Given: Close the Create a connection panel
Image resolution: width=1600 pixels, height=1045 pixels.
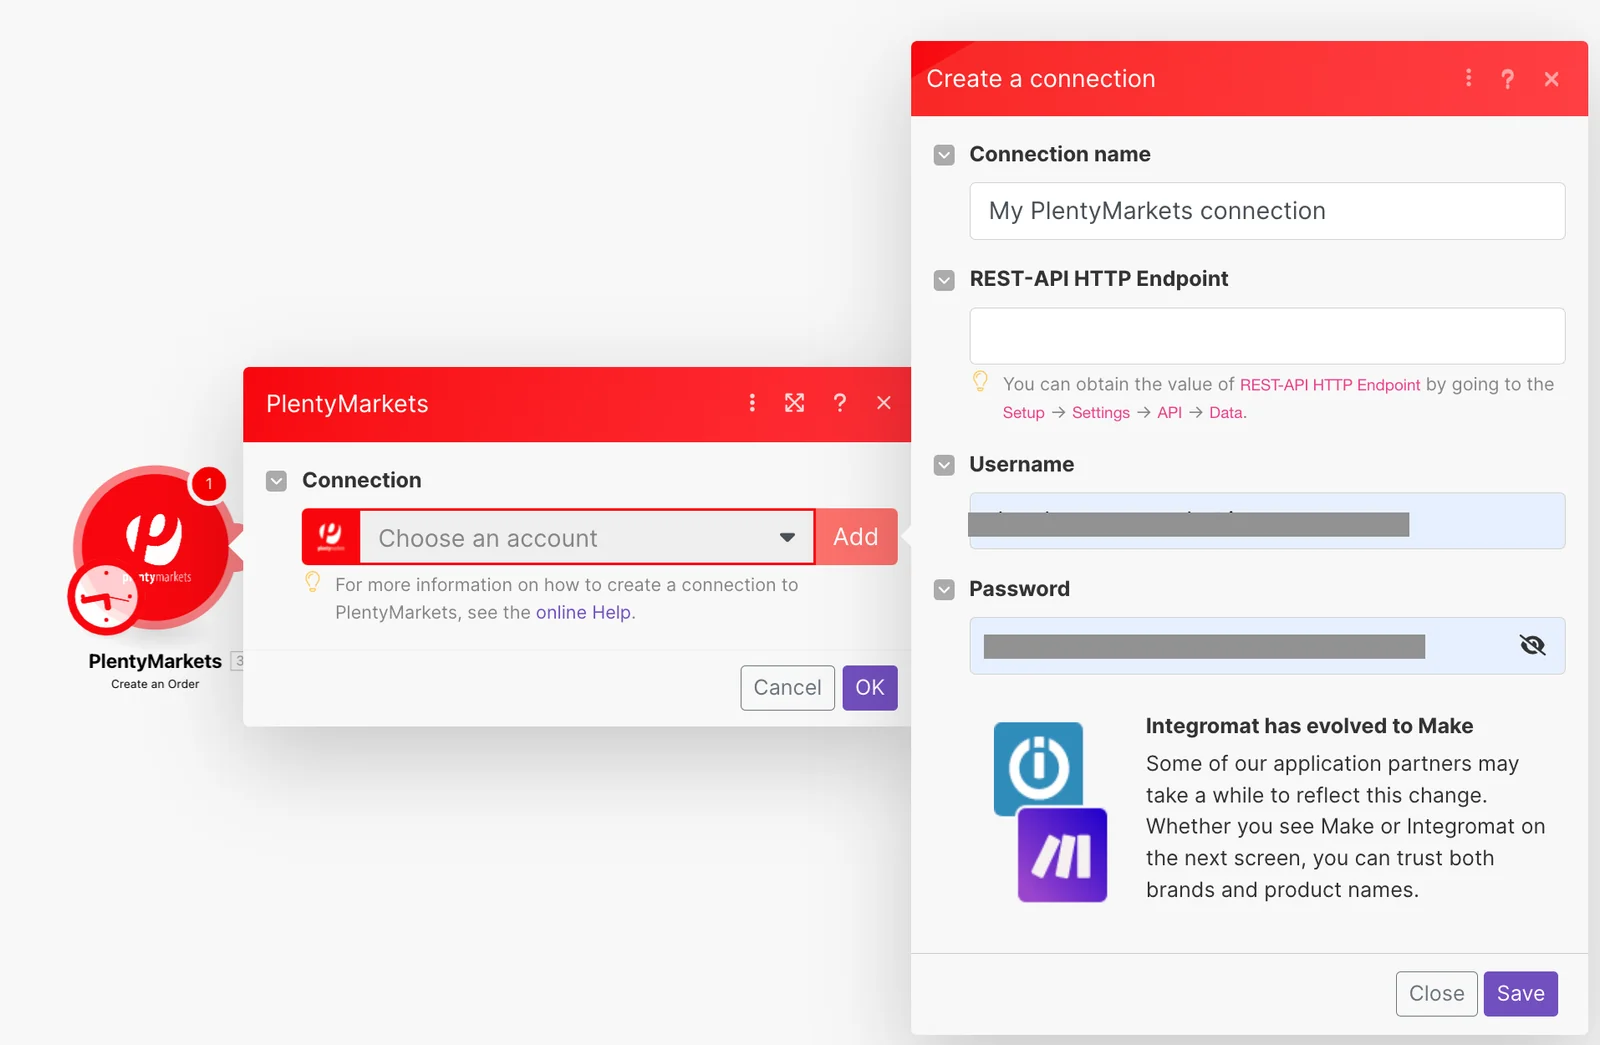Looking at the screenshot, I should 1552,79.
